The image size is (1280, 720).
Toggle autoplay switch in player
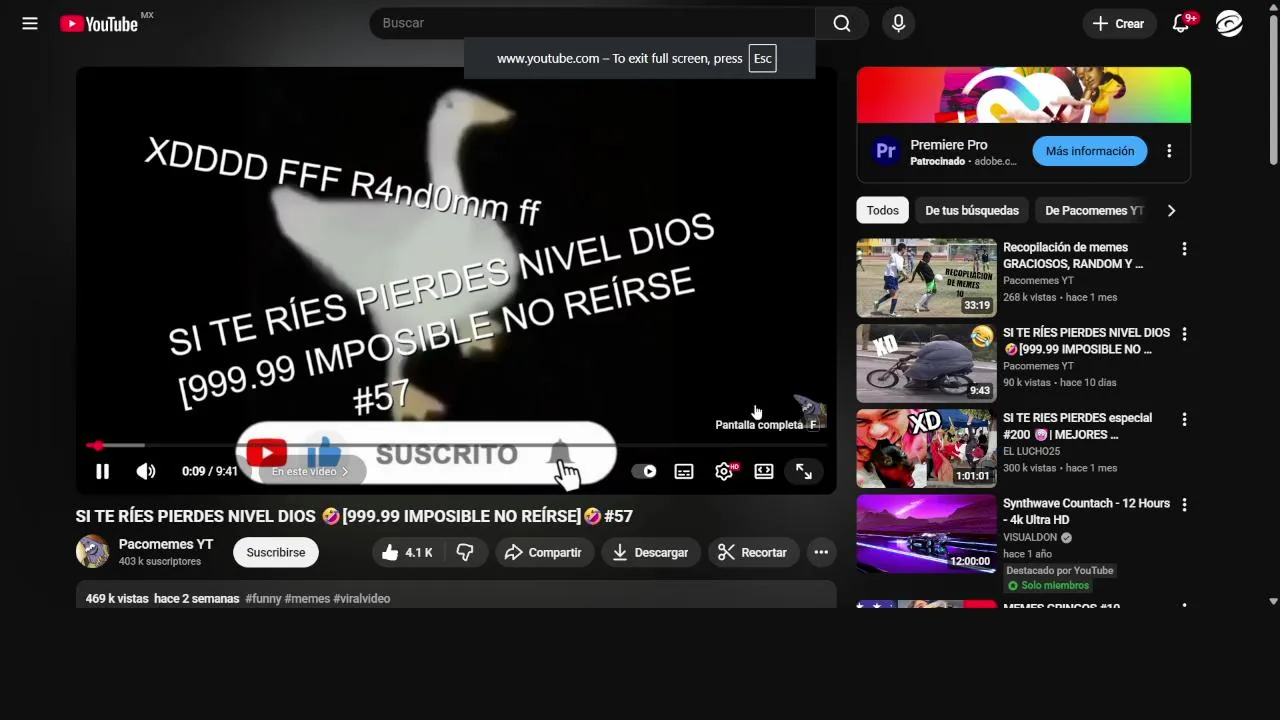[x=644, y=471]
